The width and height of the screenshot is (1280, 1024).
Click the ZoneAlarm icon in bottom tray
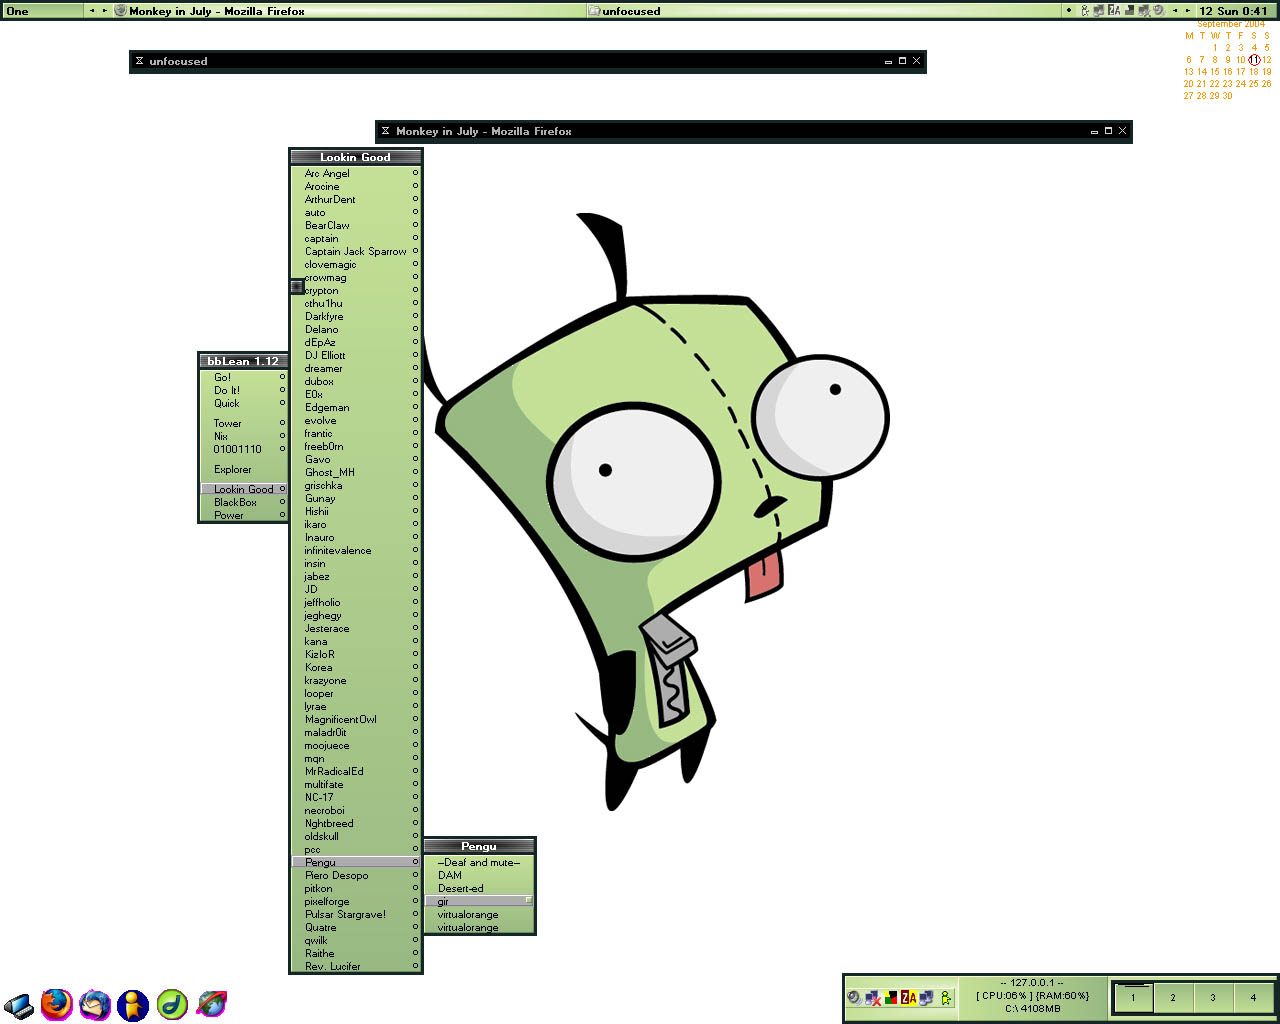coord(908,997)
